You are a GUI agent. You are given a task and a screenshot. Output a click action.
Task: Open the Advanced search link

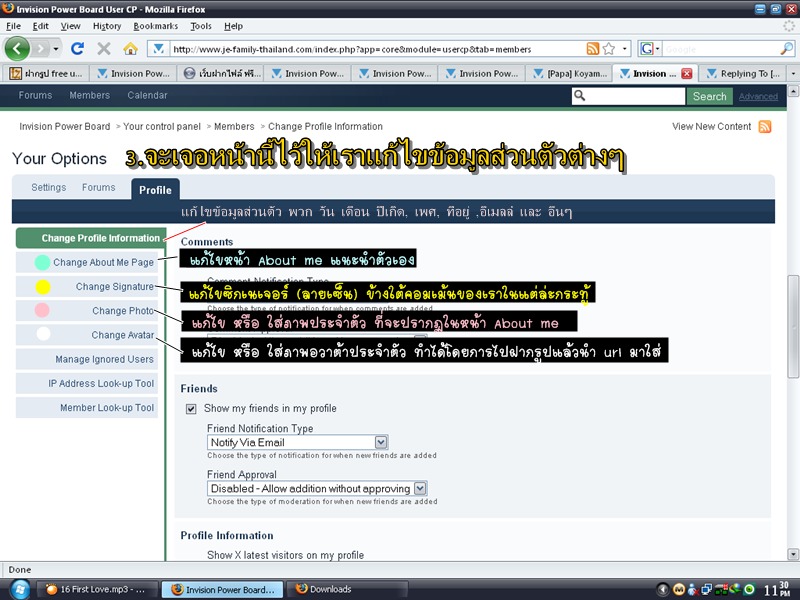point(758,96)
